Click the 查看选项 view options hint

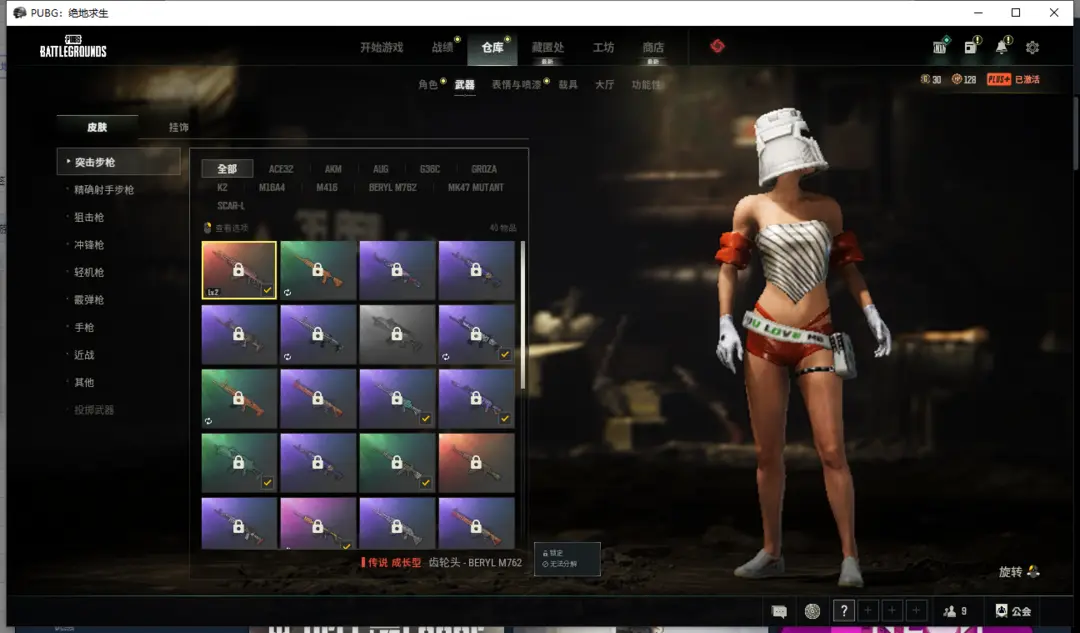pyautogui.click(x=226, y=228)
